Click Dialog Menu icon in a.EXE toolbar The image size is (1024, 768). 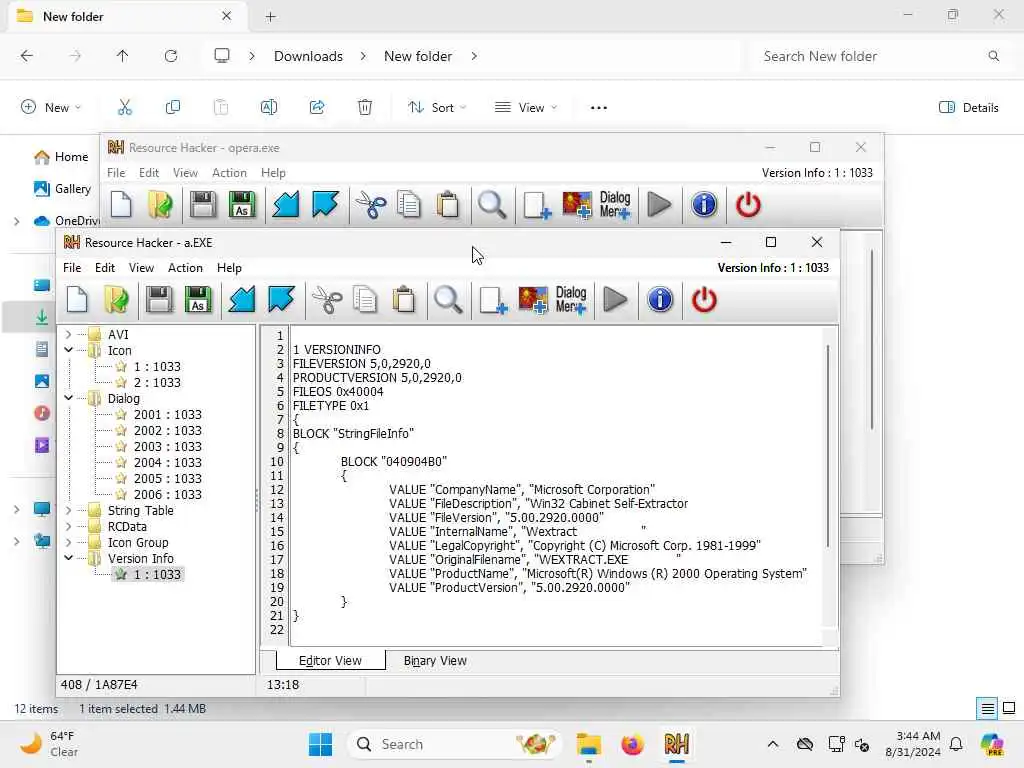pyautogui.click(x=571, y=300)
